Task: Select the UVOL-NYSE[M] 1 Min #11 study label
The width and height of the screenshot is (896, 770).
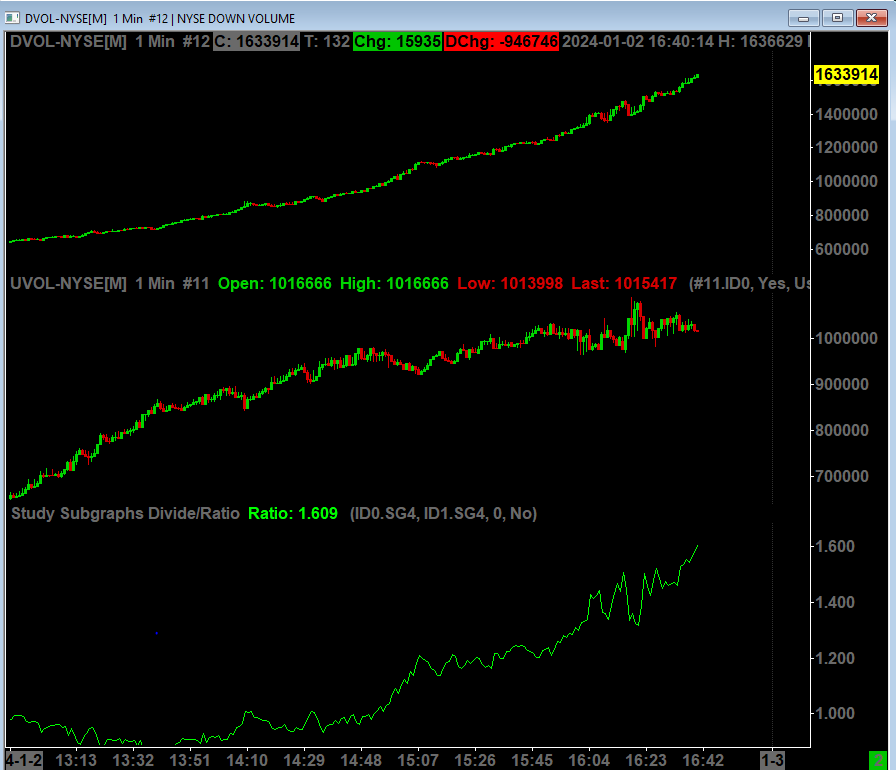Action: click(110, 283)
